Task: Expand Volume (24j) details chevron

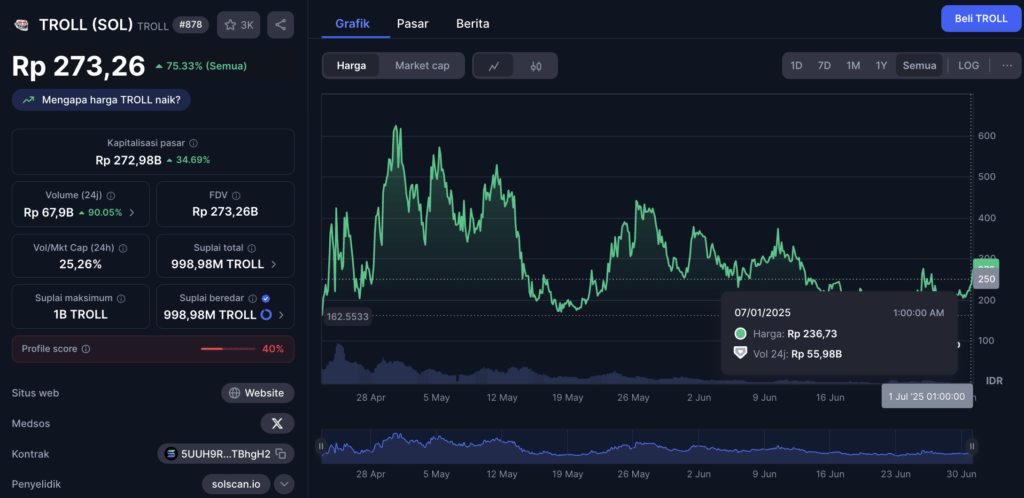Action: coord(133,212)
